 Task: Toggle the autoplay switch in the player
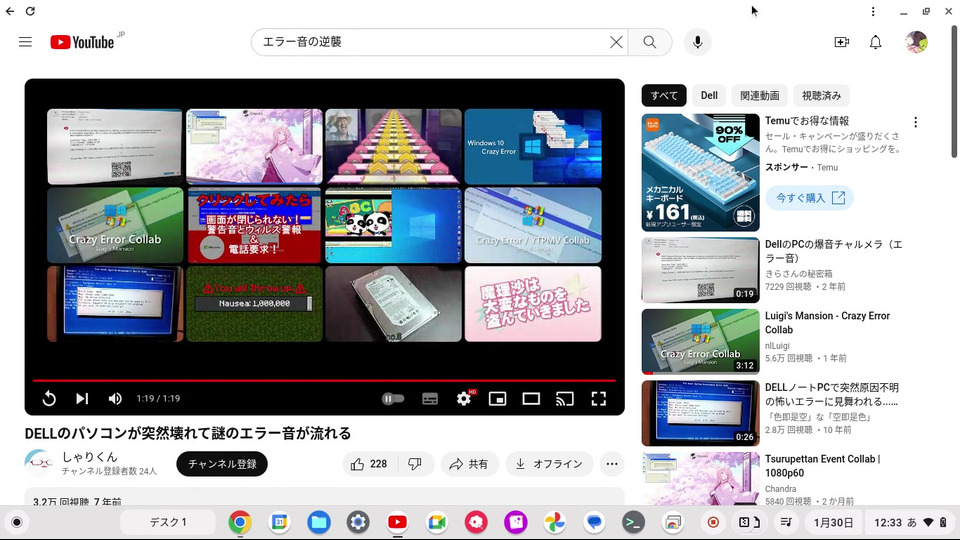coord(392,399)
